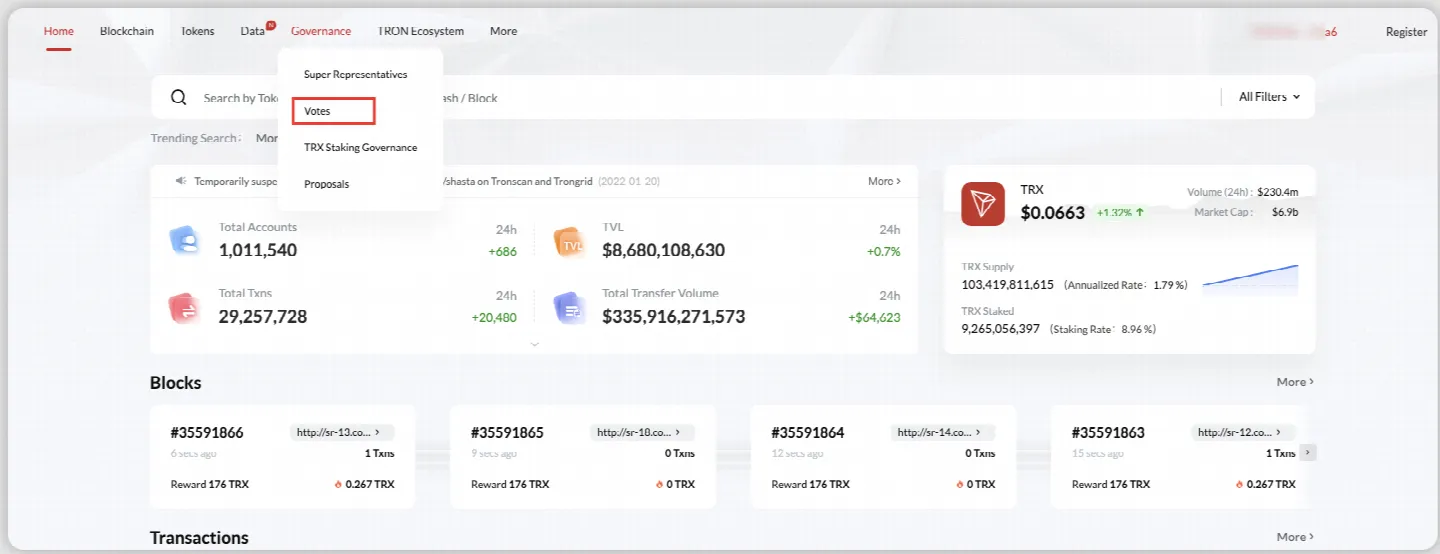Open the Data menu
This screenshot has height=554, width=1440.
252,31
